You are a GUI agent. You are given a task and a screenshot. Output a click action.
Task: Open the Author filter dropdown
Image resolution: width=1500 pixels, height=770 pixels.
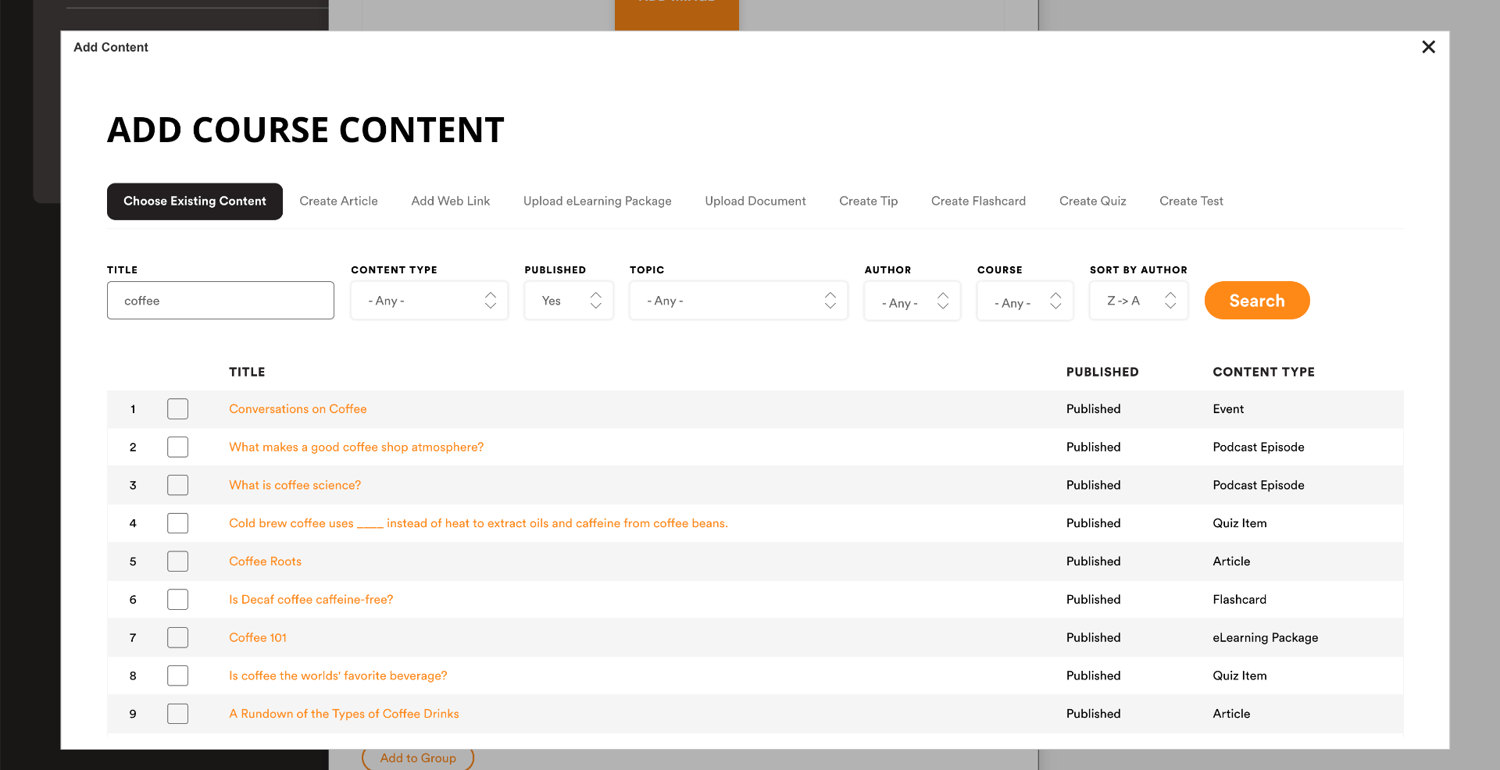point(911,302)
